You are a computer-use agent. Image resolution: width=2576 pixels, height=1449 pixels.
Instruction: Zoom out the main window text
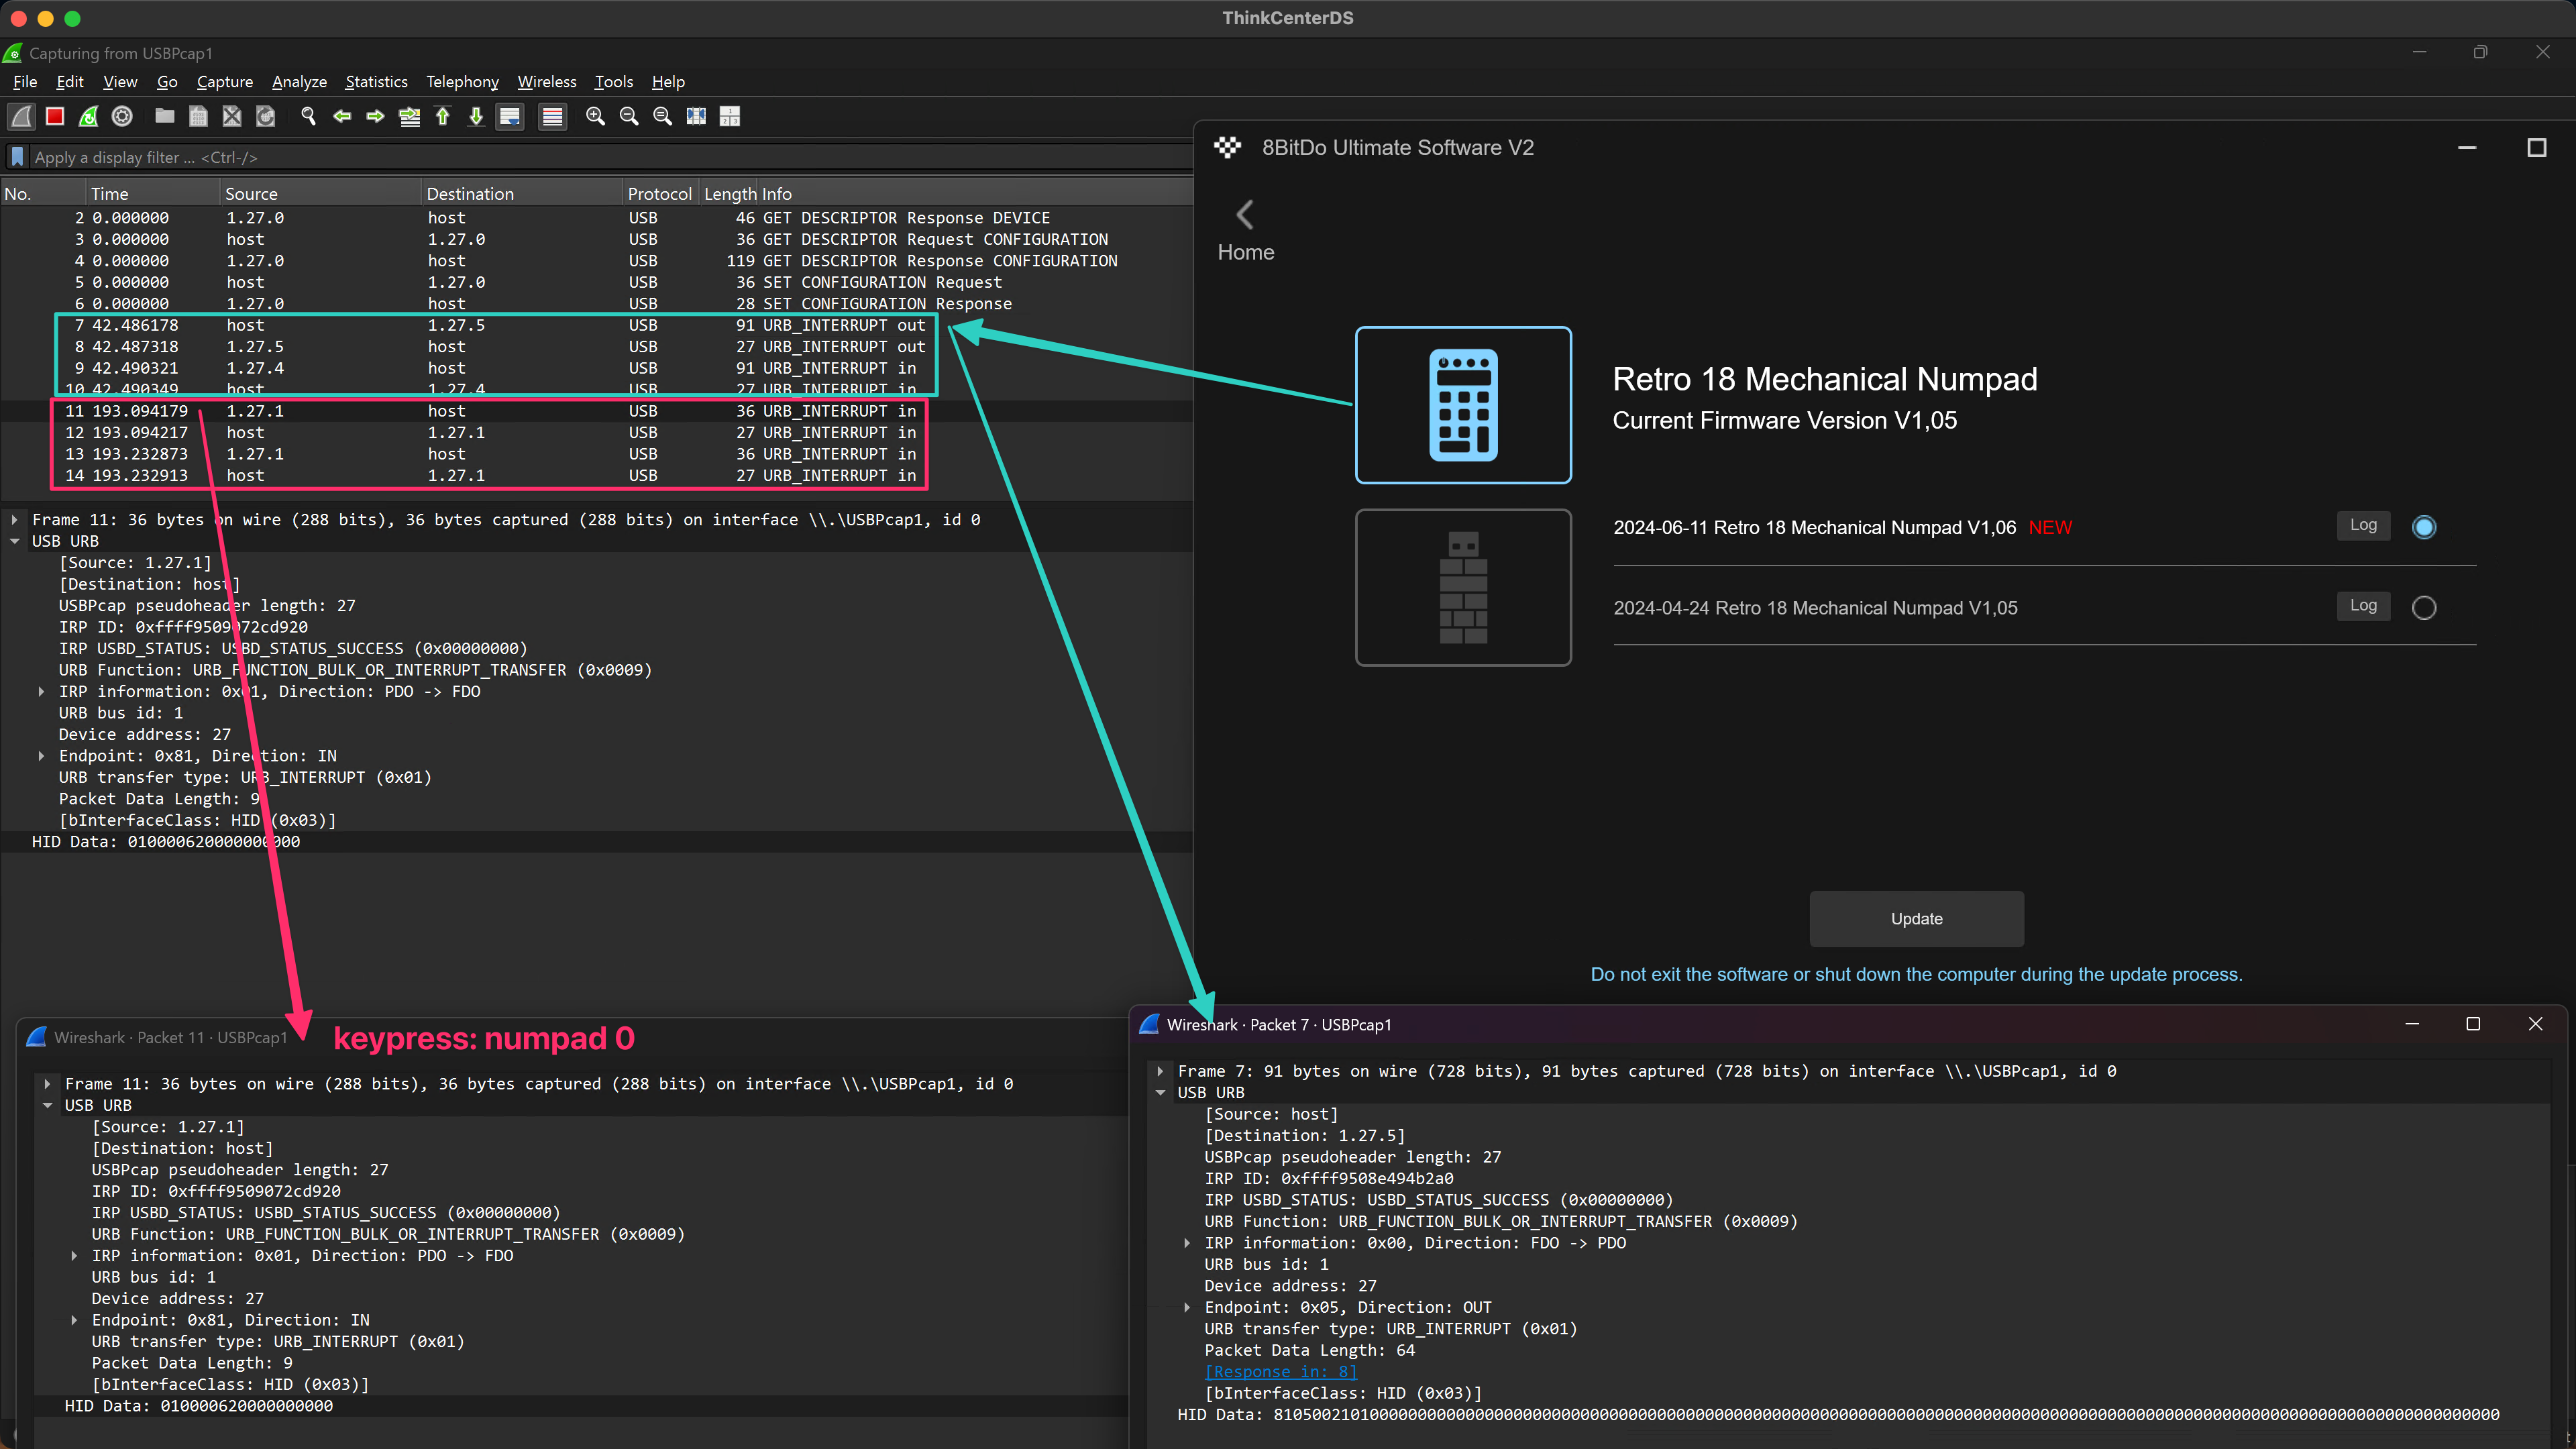point(629,116)
